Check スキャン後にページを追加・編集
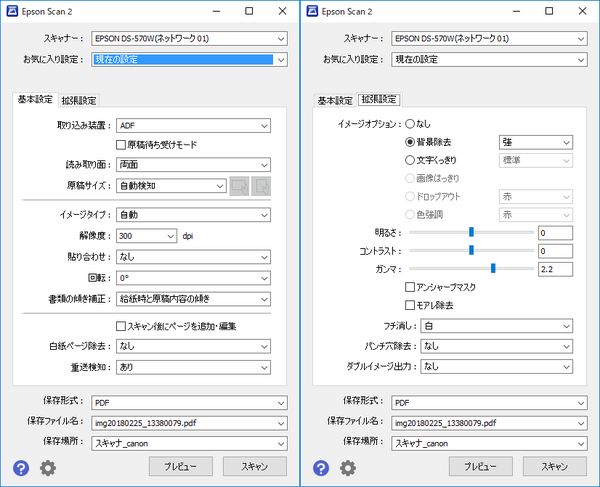600x487 pixels. pos(121,326)
